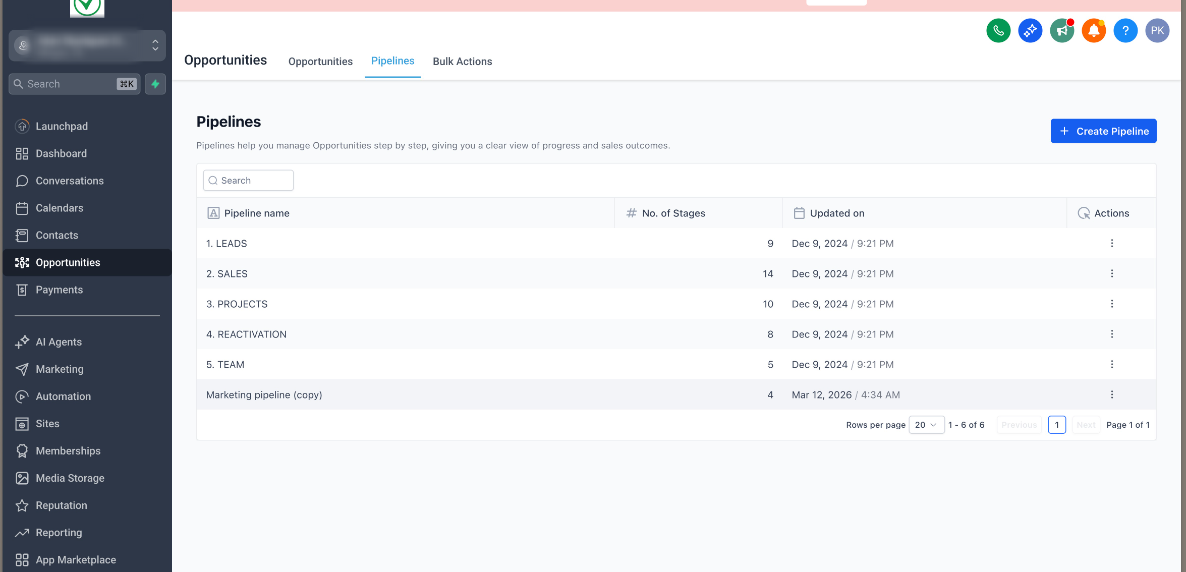Click the Marketing paper plane icon
1186x572 pixels.
point(22,369)
